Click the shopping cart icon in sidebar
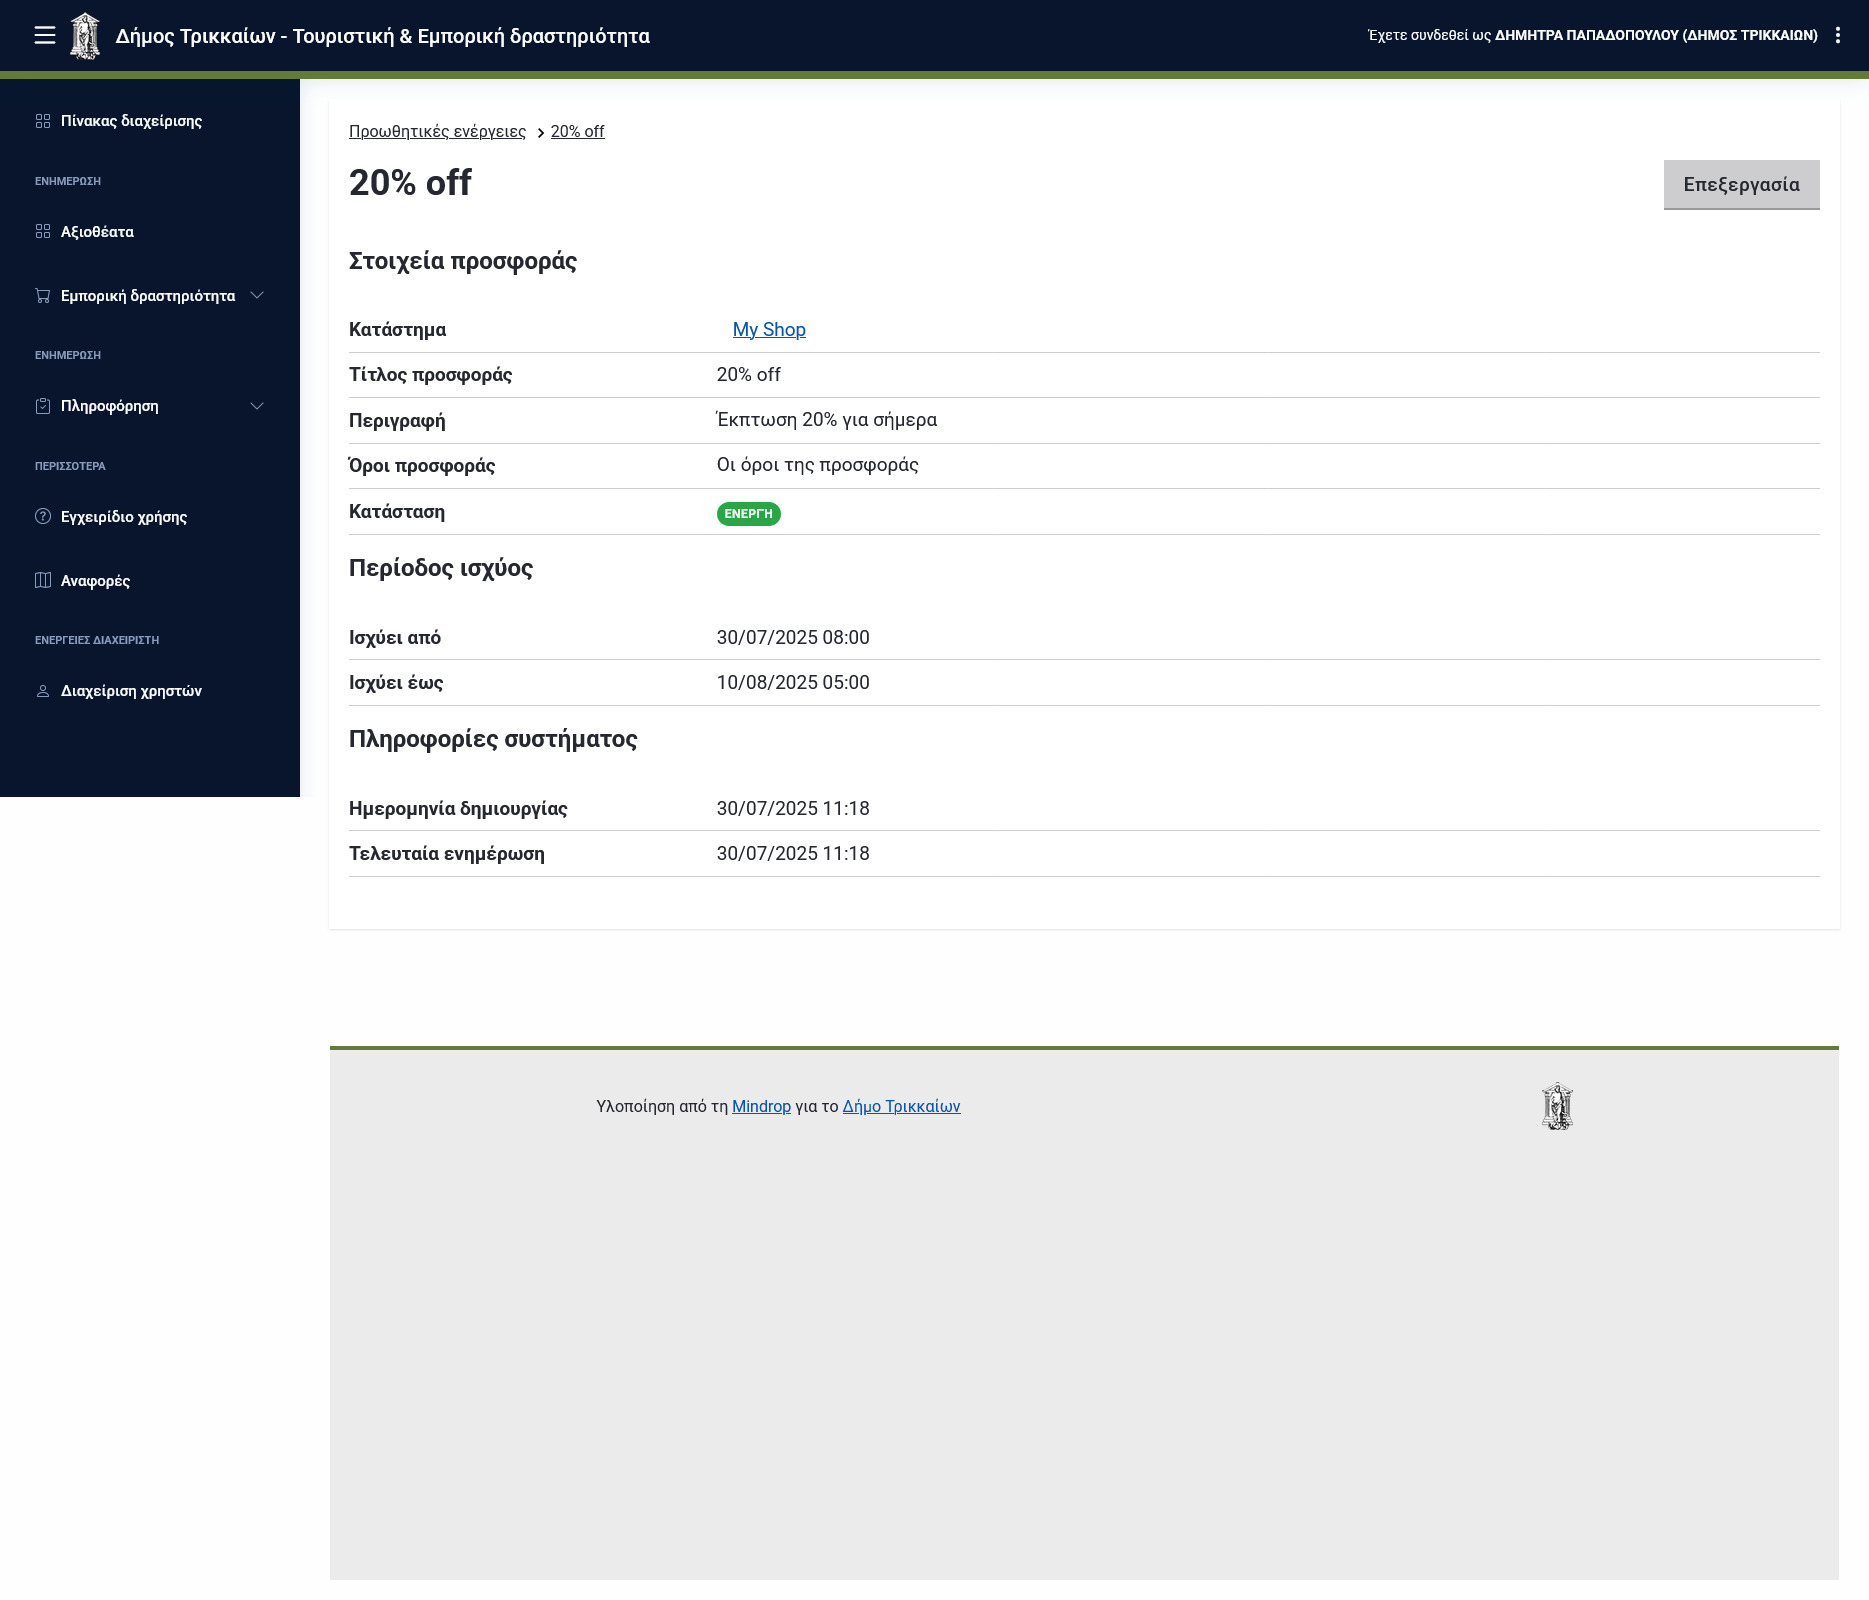1869x1600 pixels. [43, 296]
